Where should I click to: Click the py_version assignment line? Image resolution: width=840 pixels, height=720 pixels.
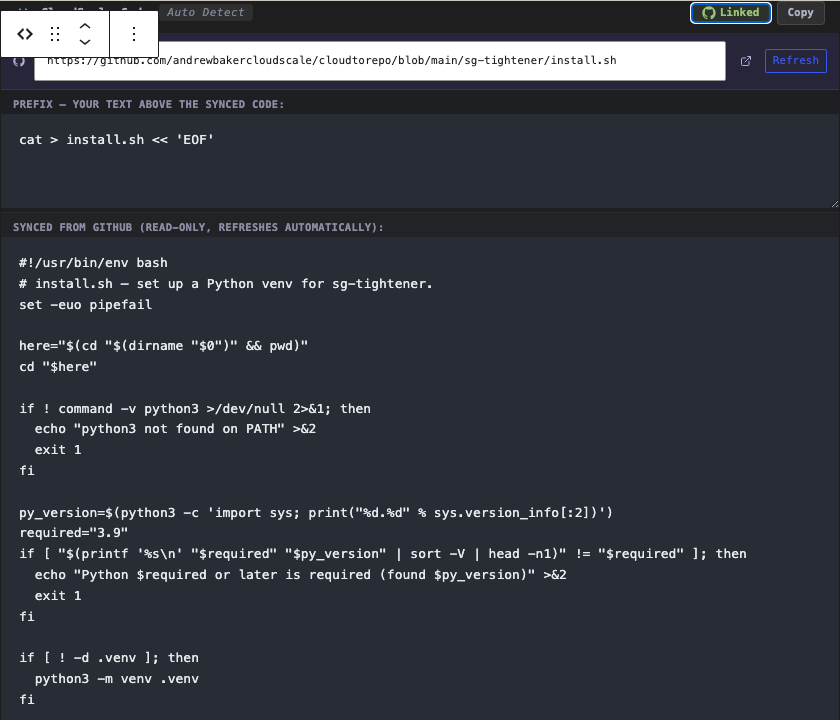coord(316,513)
